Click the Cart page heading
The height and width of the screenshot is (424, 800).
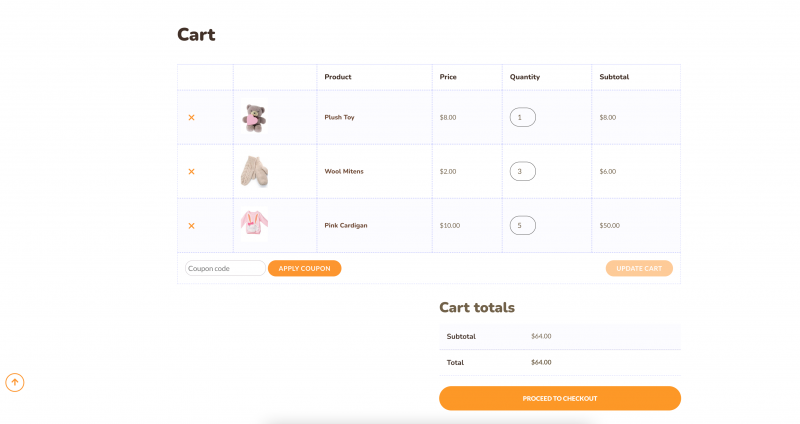[196, 35]
